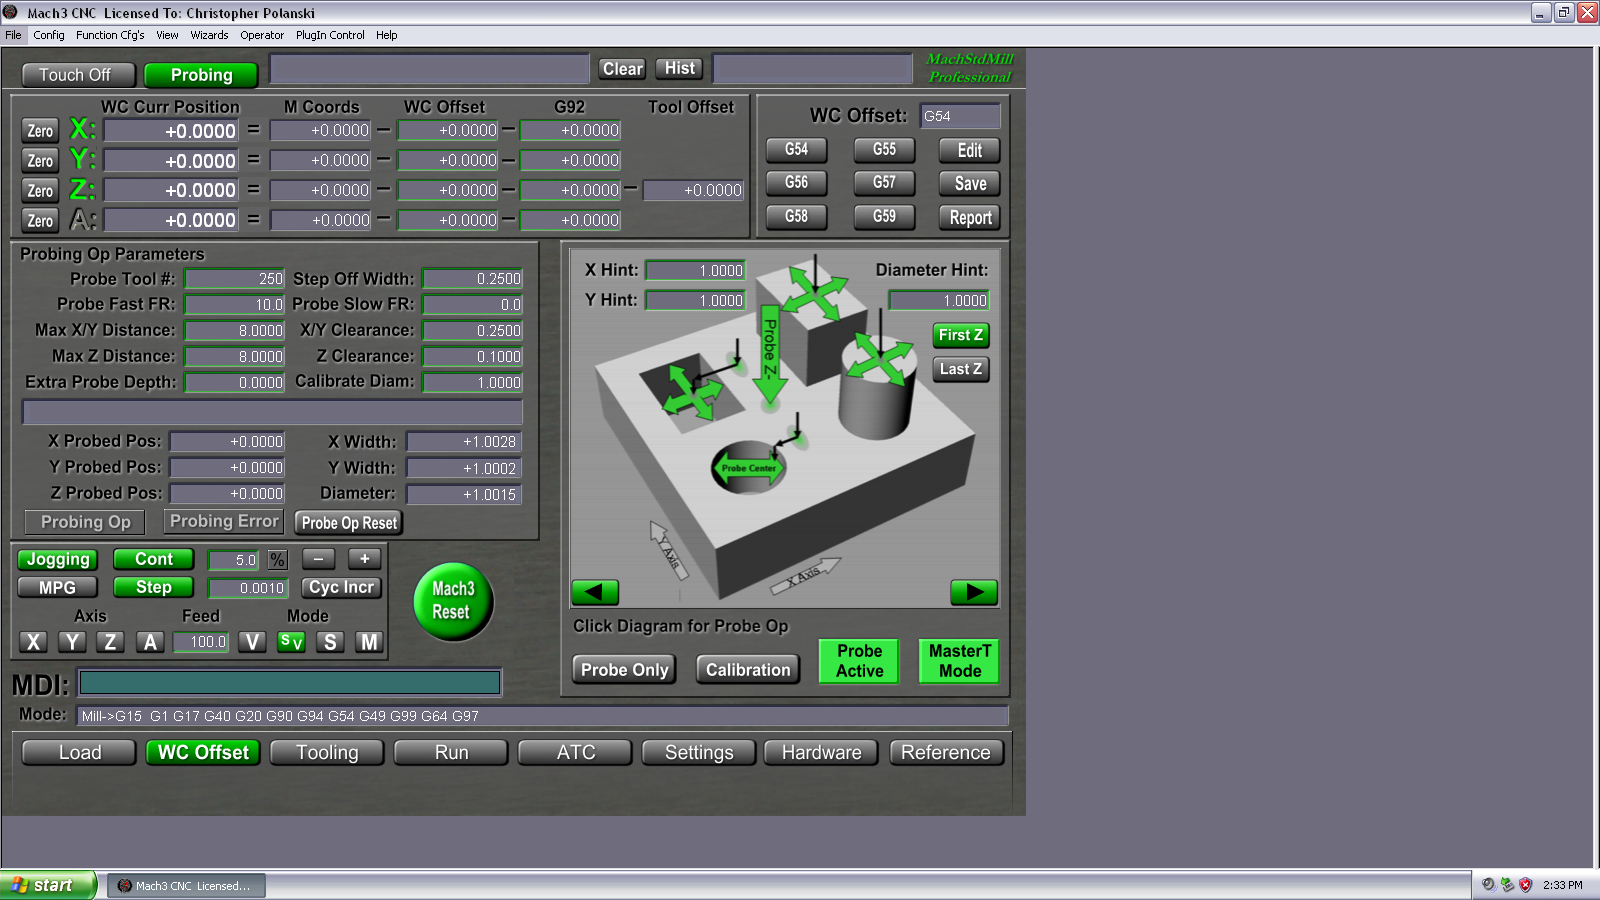Select the cylinder boss probing arrows in diagram
The width and height of the screenshot is (1600, 900).
880,359
